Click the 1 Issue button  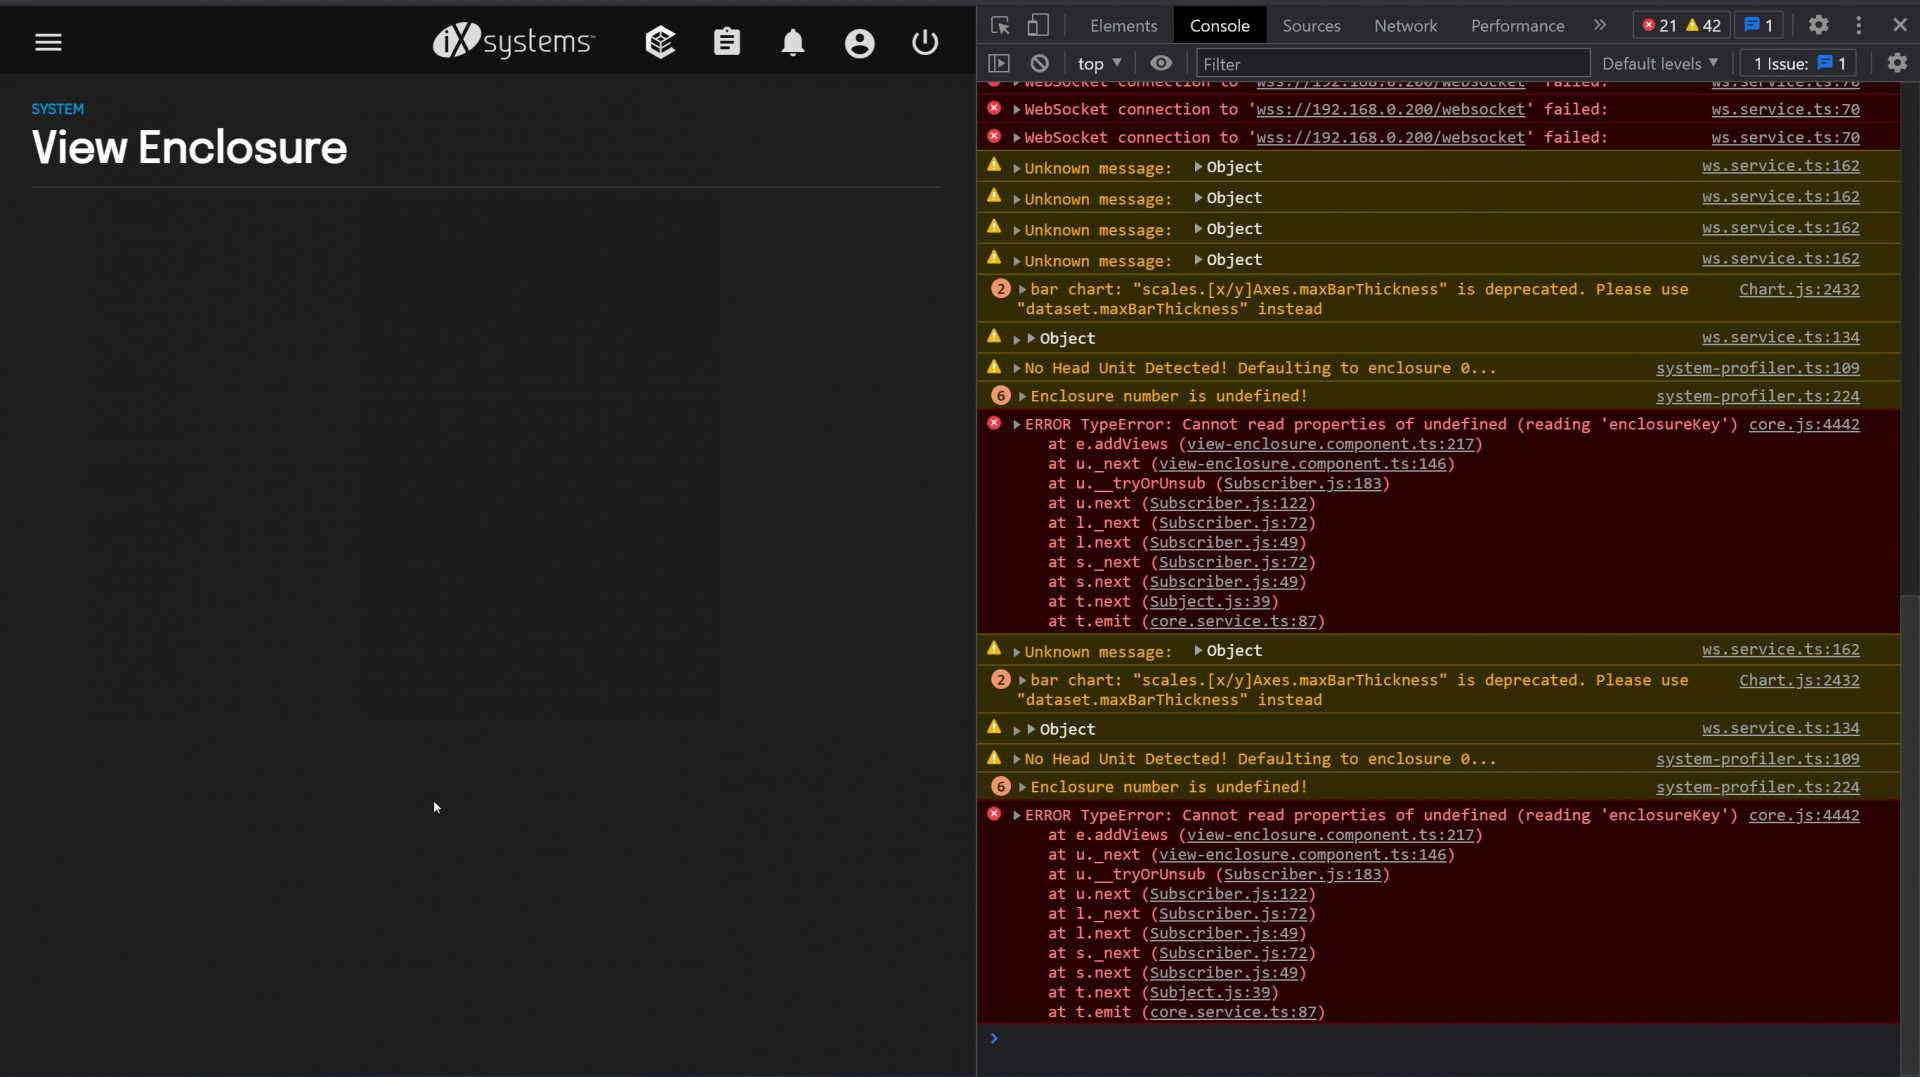[1799, 63]
